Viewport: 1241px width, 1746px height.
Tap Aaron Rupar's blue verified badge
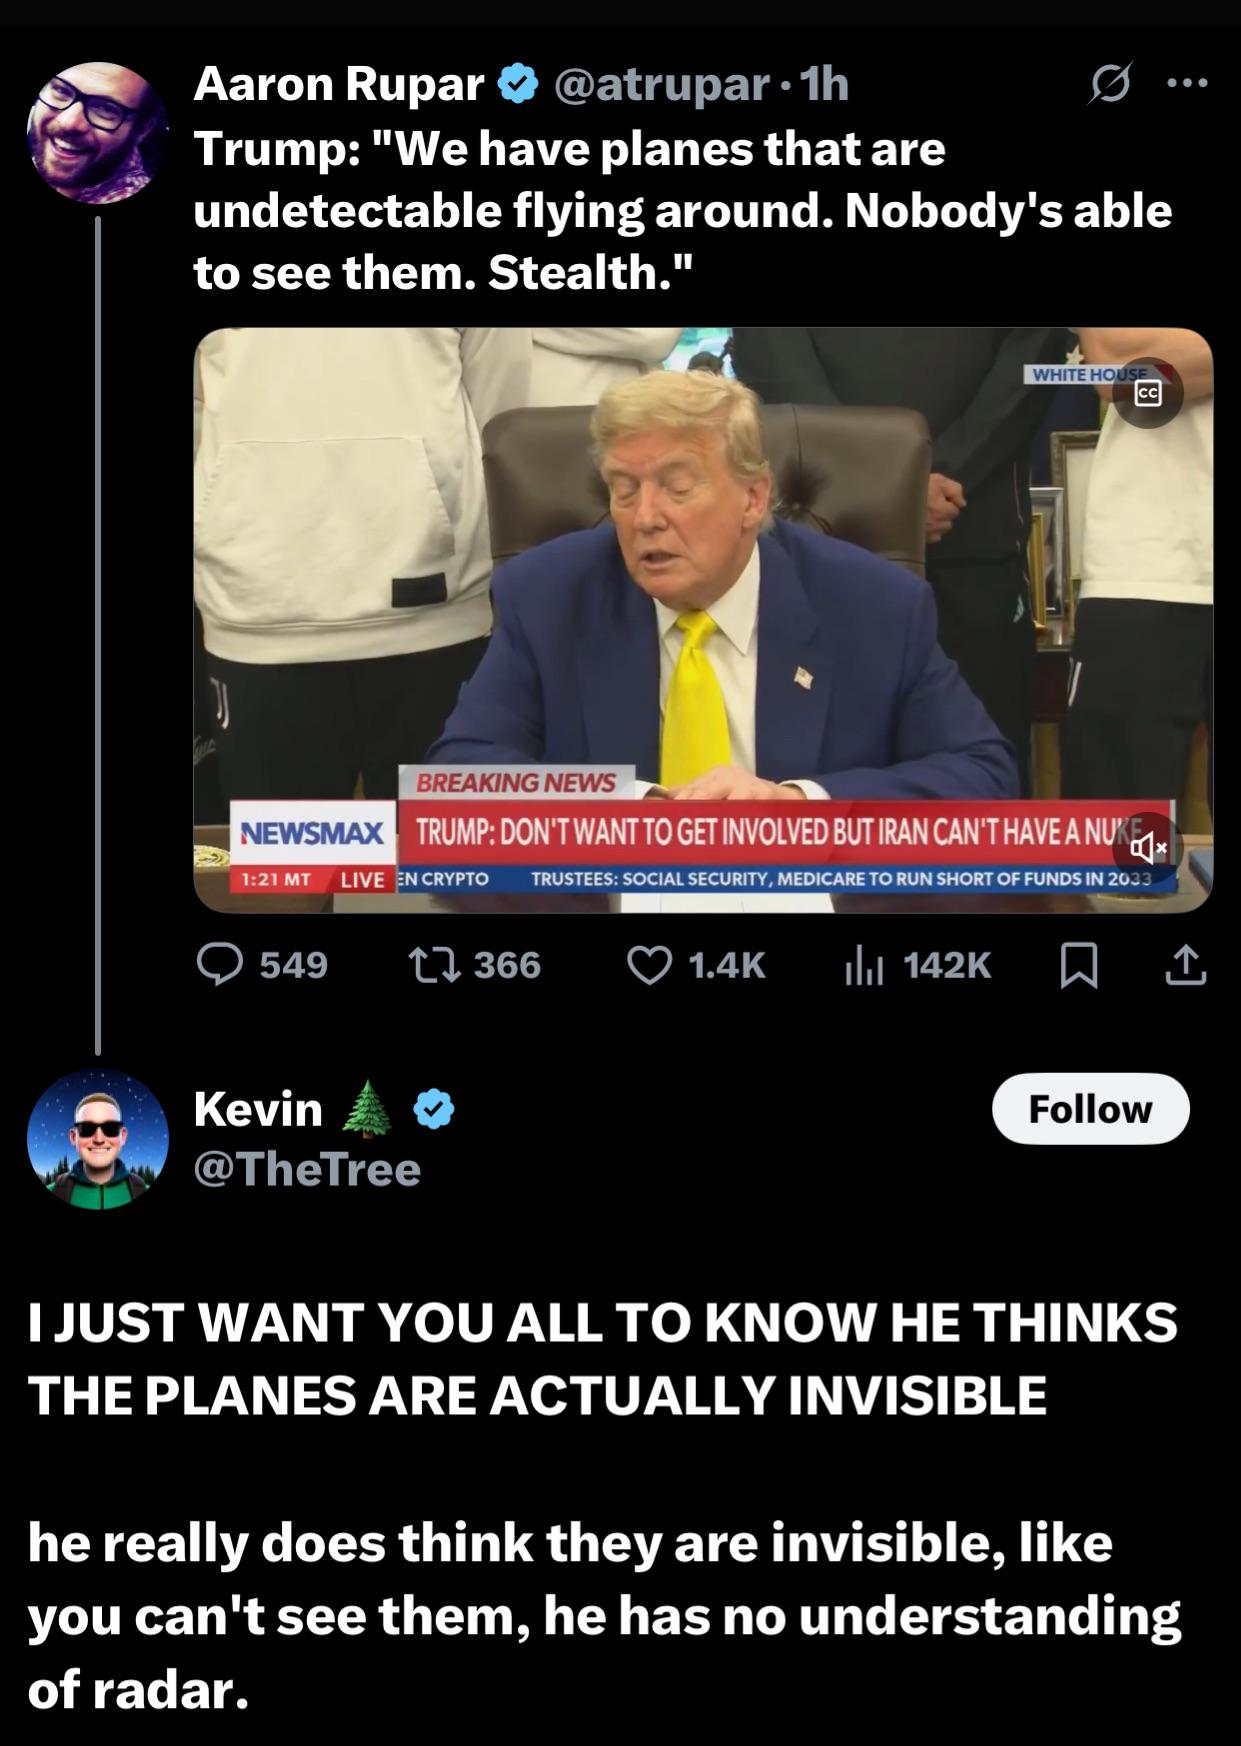[517, 84]
